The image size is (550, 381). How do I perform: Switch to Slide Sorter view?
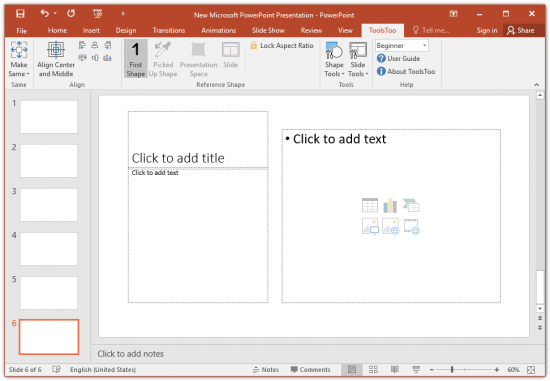pos(373,369)
